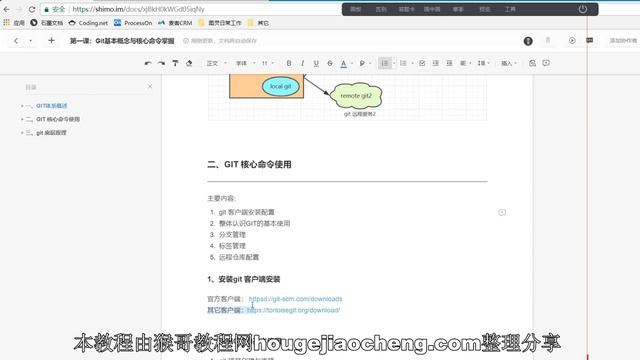Screen dimensions: 640x360
Task: Click the increase indent icon
Action: pos(449,63)
